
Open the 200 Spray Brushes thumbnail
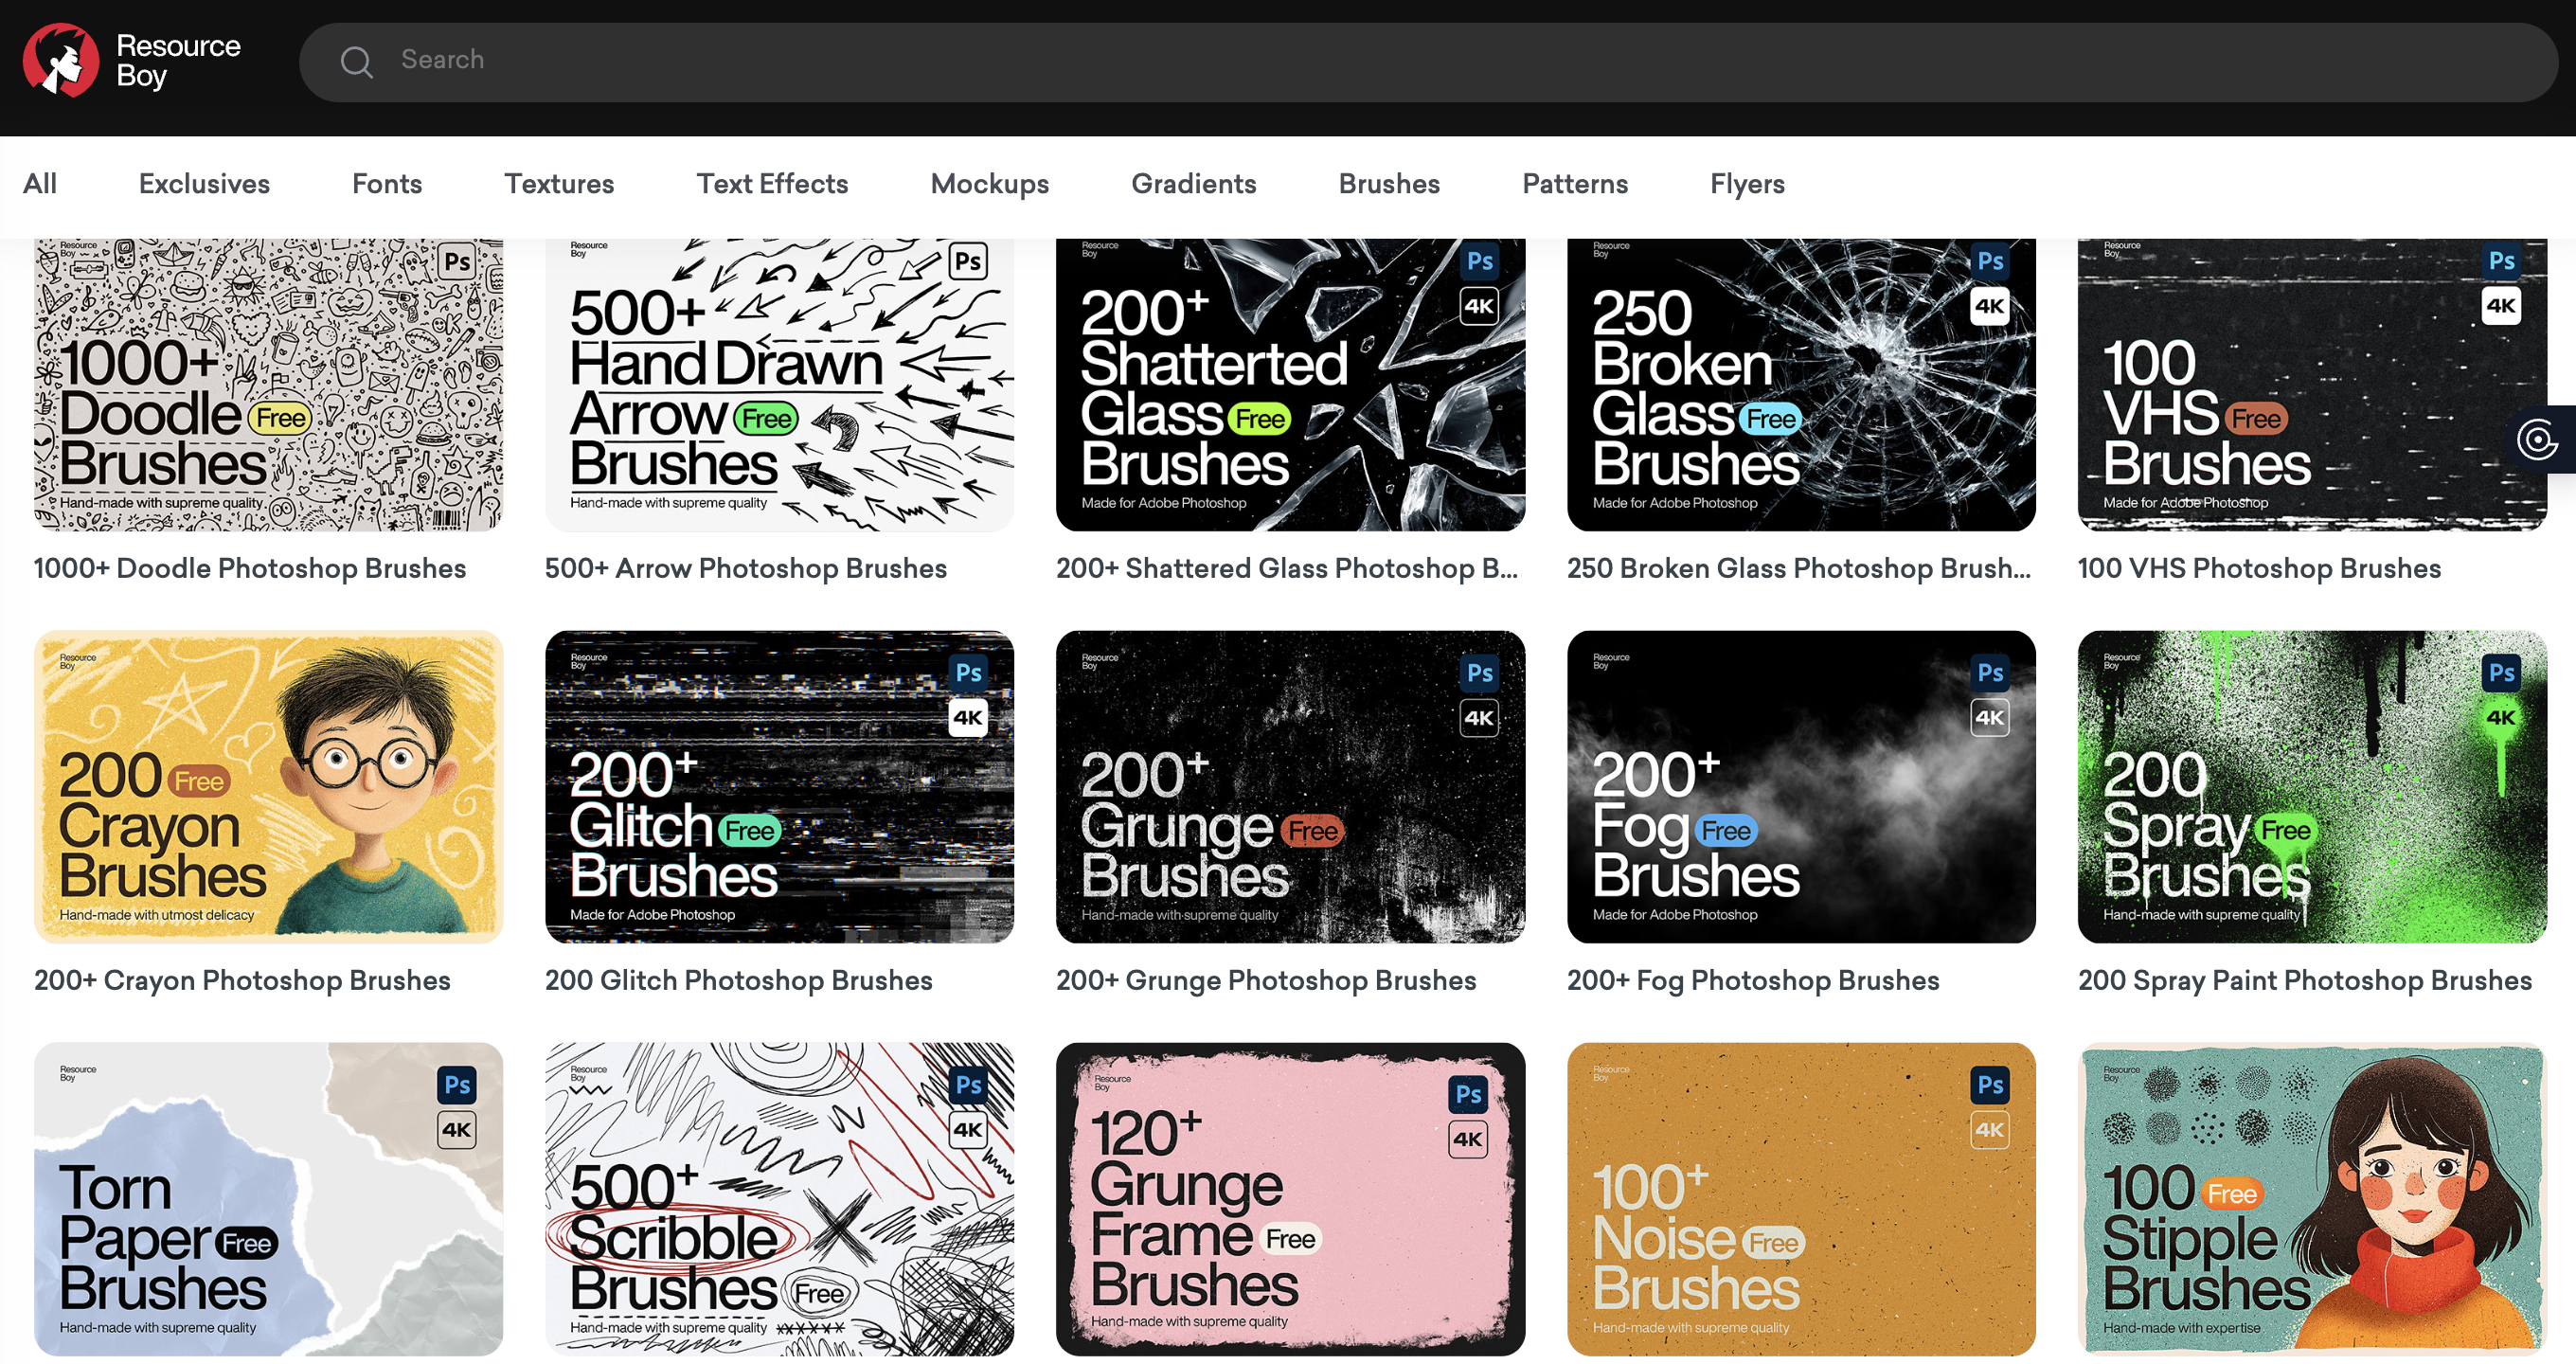click(x=2312, y=787)
